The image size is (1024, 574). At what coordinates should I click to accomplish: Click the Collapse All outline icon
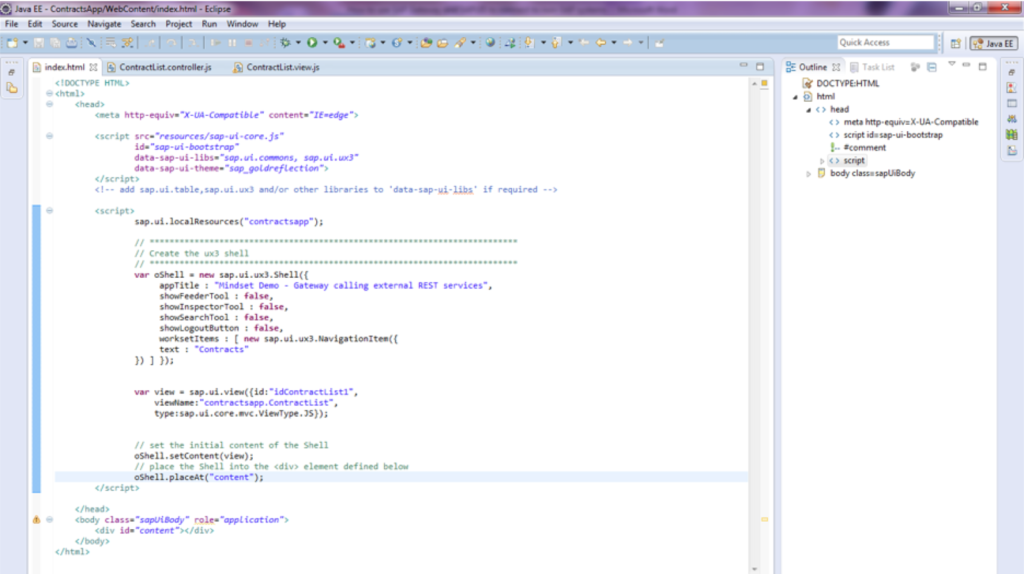pyautogui.click(x=932, y=67)
